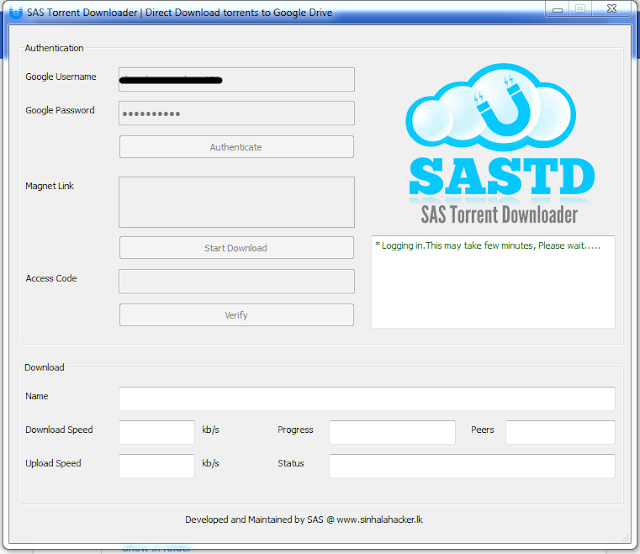Click the Access Code input box
This screenshot has height=554, width=640.
click(x=236, y=281)
